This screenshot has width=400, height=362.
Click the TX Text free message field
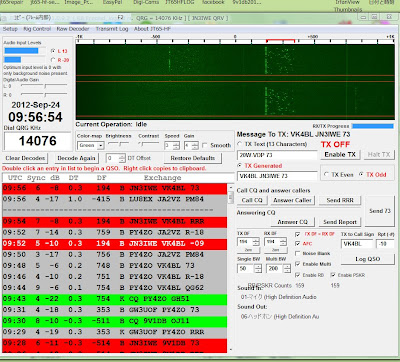click(x=277, y=155)
